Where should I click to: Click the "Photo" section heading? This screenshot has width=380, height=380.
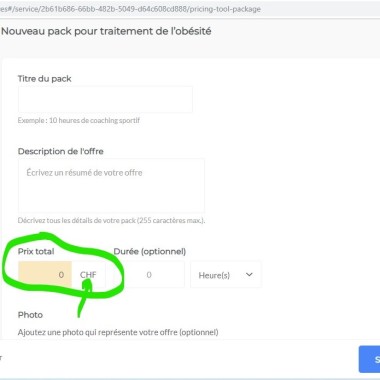click(30, 315)
